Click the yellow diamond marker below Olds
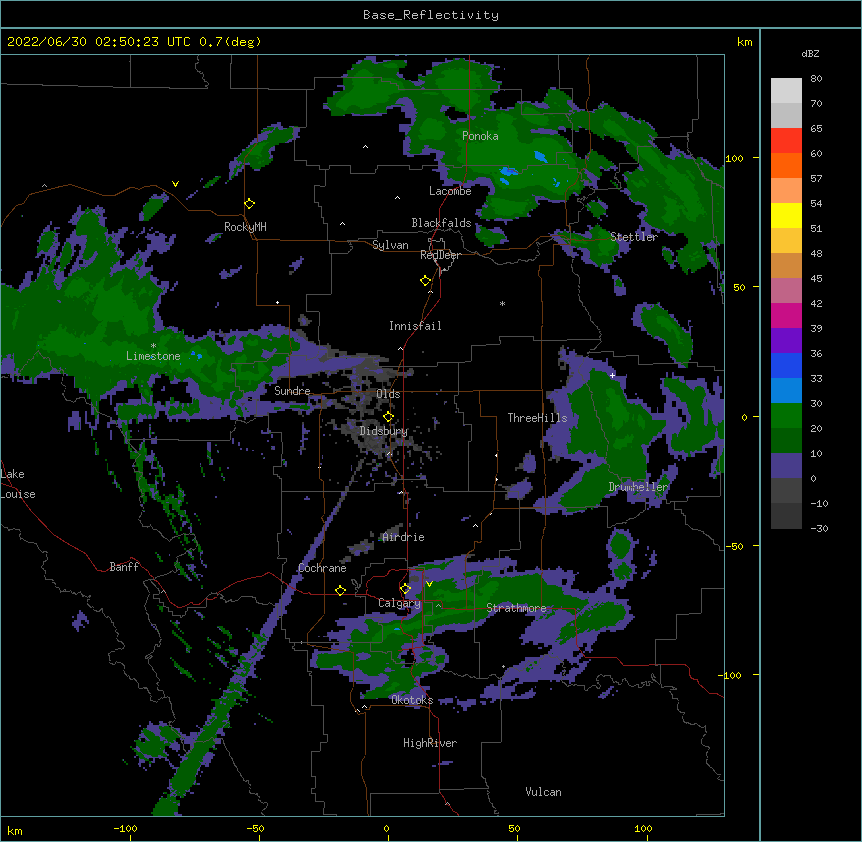862x842 pixels. coord(388,417)
